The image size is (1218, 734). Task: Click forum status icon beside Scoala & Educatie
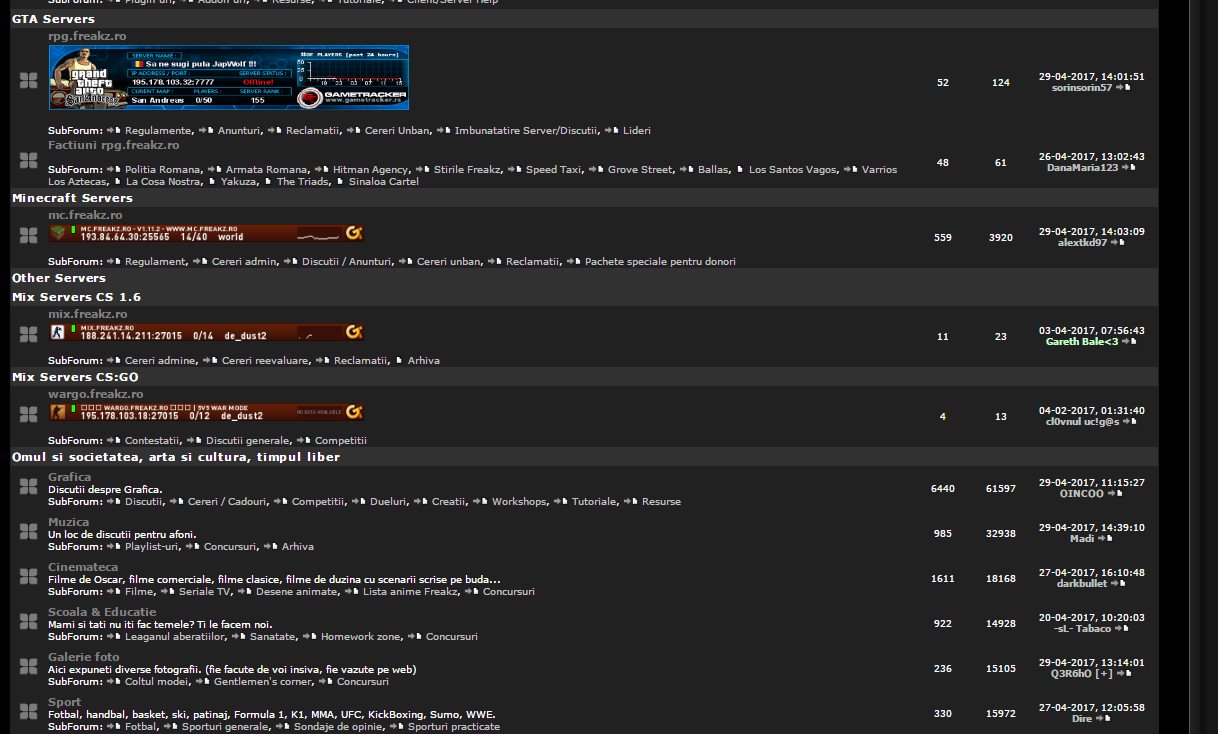tap(28, 622)
